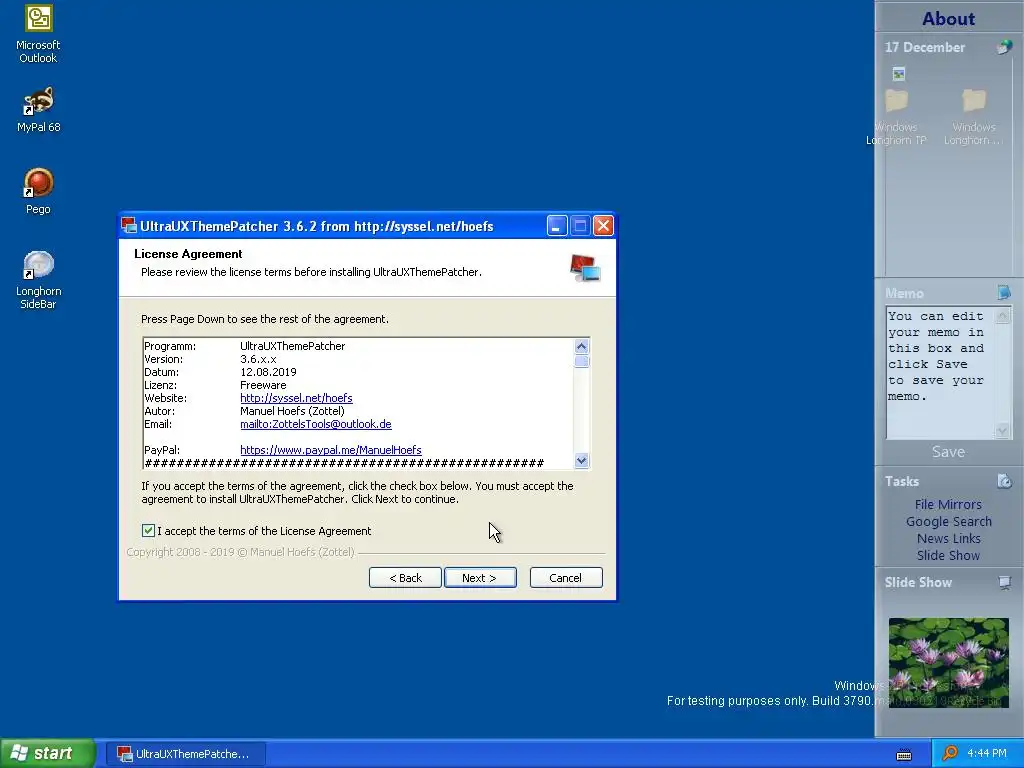Click the date panel icon beside 17 December
The height and width of the screenshot is (768, 1024).
click(1004, 47)
